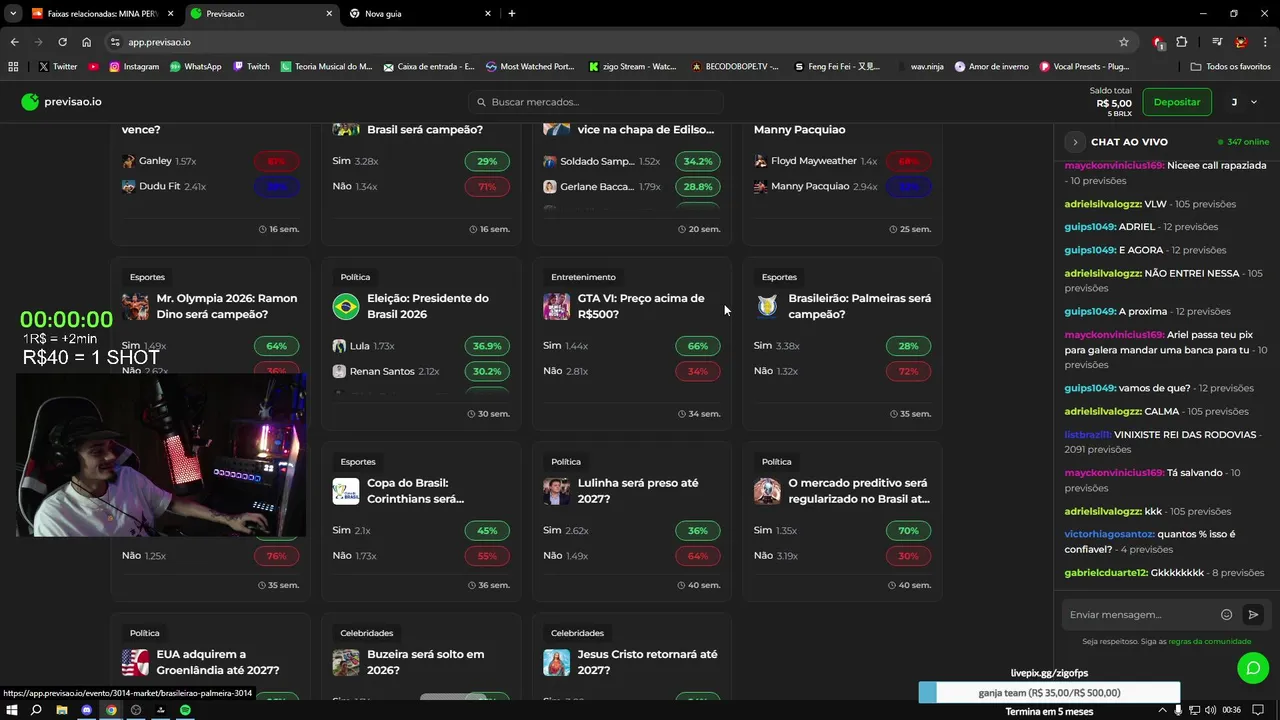Click username mayckonvinicius169 in Niceee message
This screenshot has height=720, width=1280.
[1114, 166]
